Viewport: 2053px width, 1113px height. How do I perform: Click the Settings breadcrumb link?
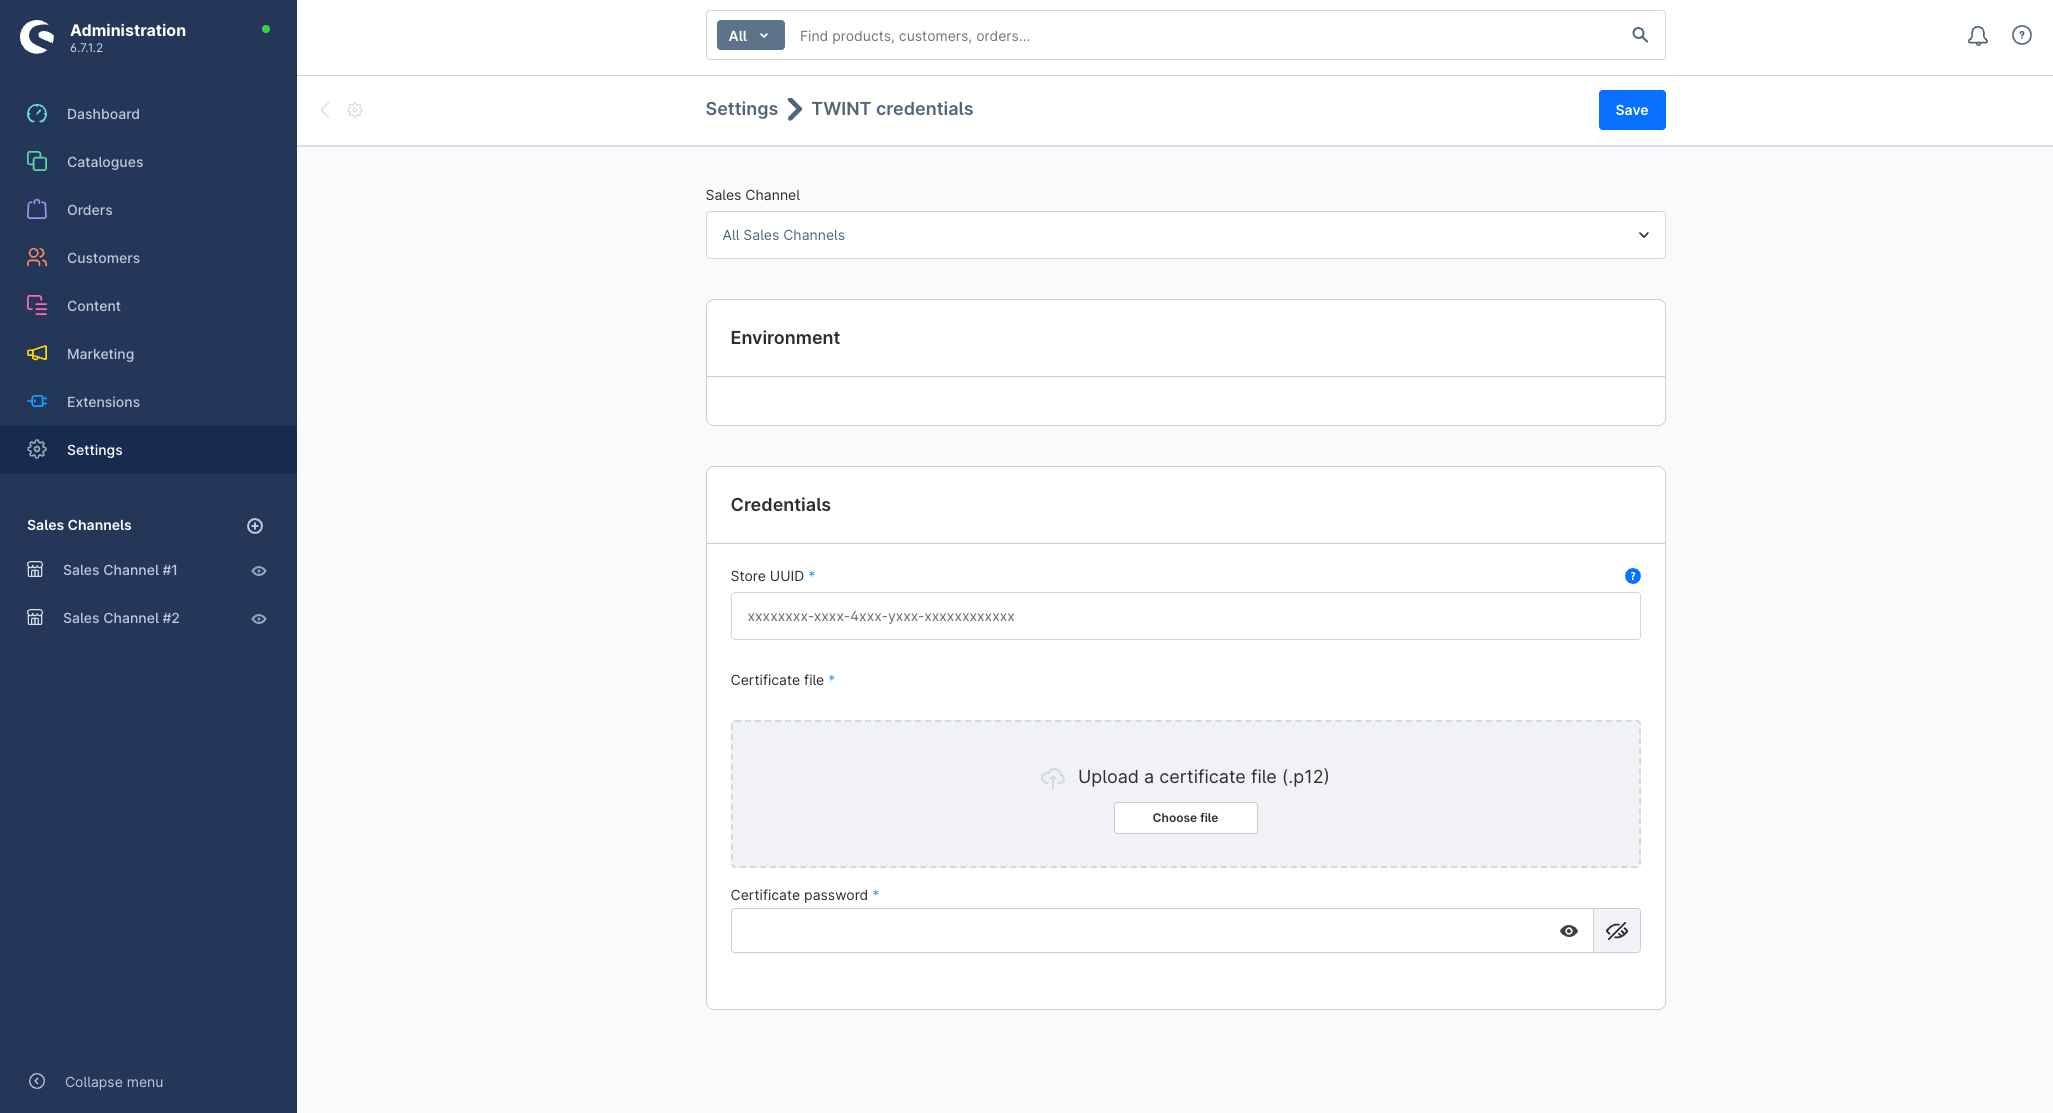tap(741, 109)
